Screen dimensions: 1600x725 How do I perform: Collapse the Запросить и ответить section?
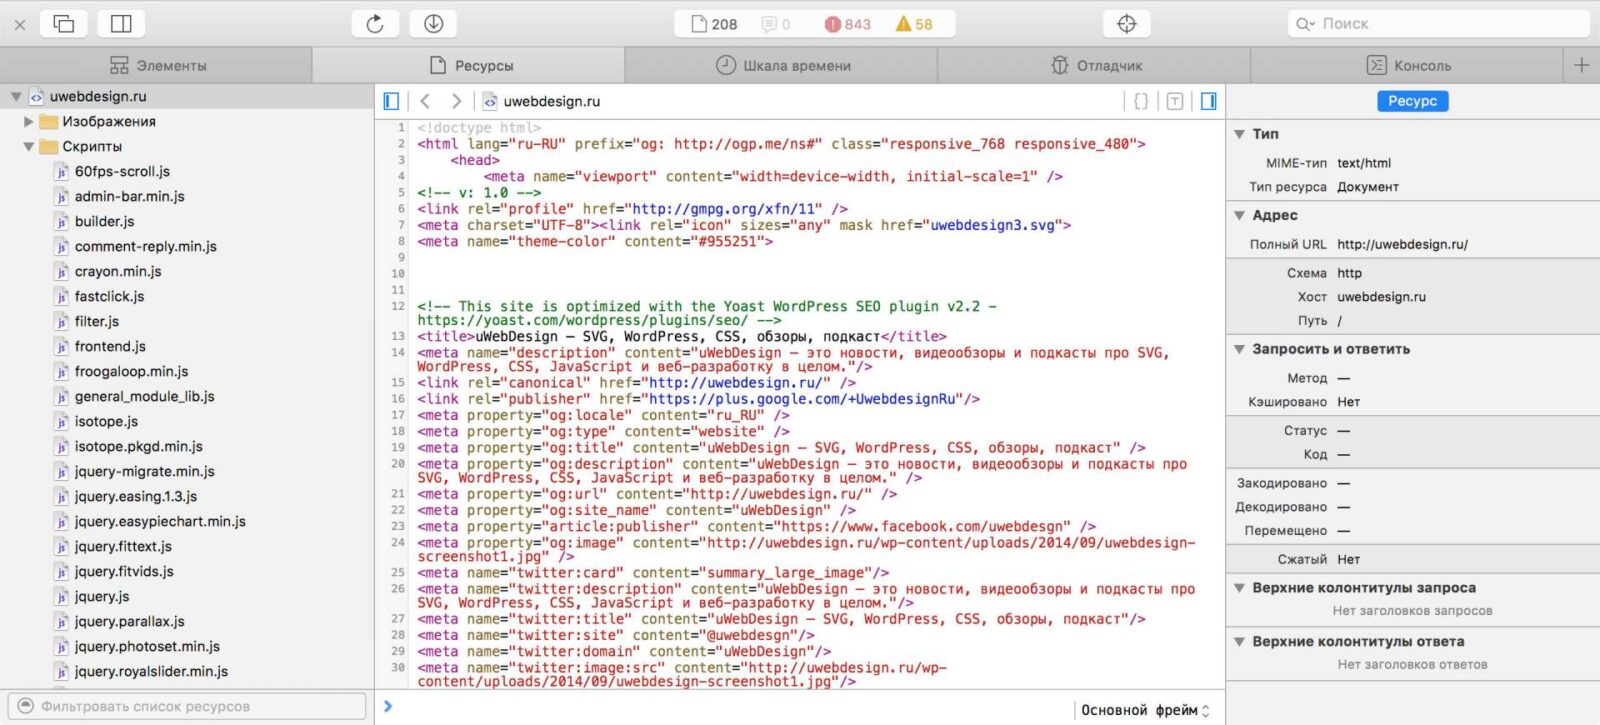pos(1239,350)
